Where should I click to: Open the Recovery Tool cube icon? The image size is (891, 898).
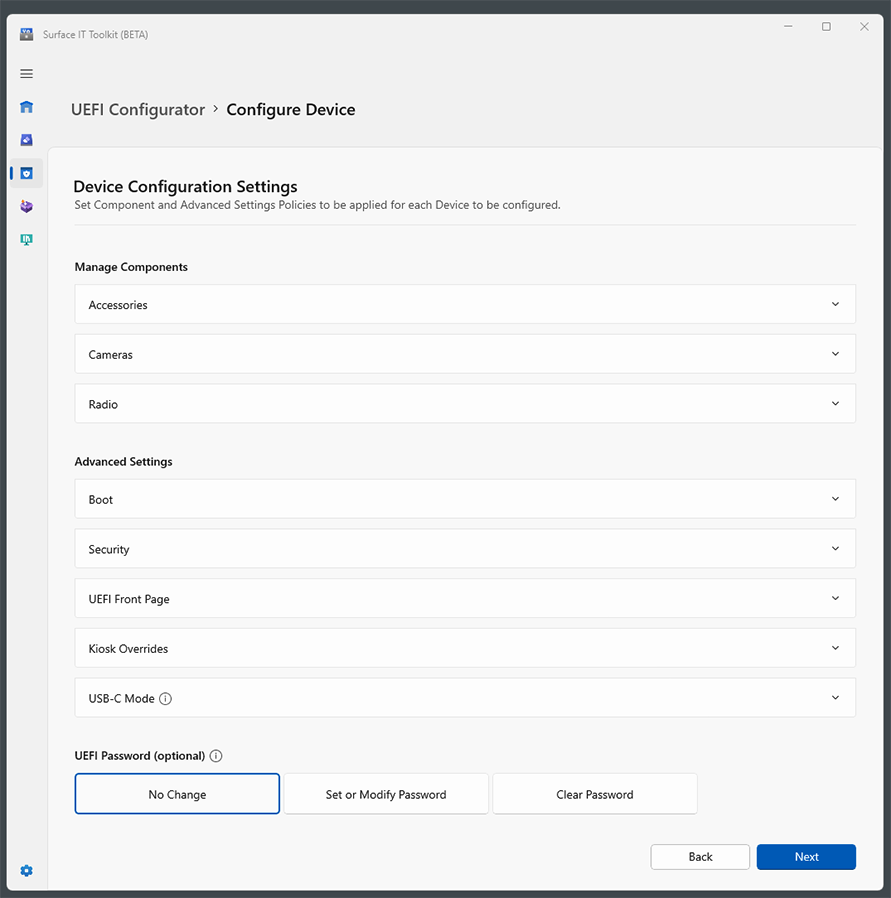click(26, 206)
